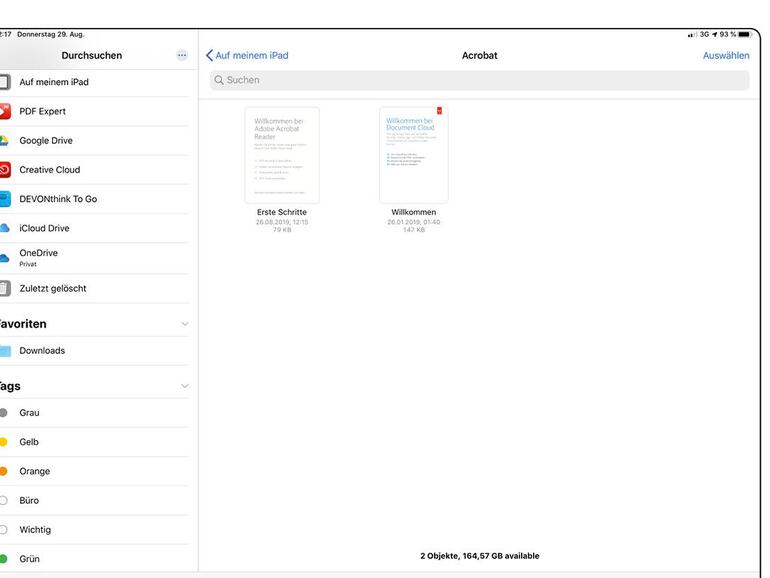Filter by the Wichtig tag label
Image resolution: width=770 pixels, height=578 pixels.
pyautogui.click(x=35, y=529)
